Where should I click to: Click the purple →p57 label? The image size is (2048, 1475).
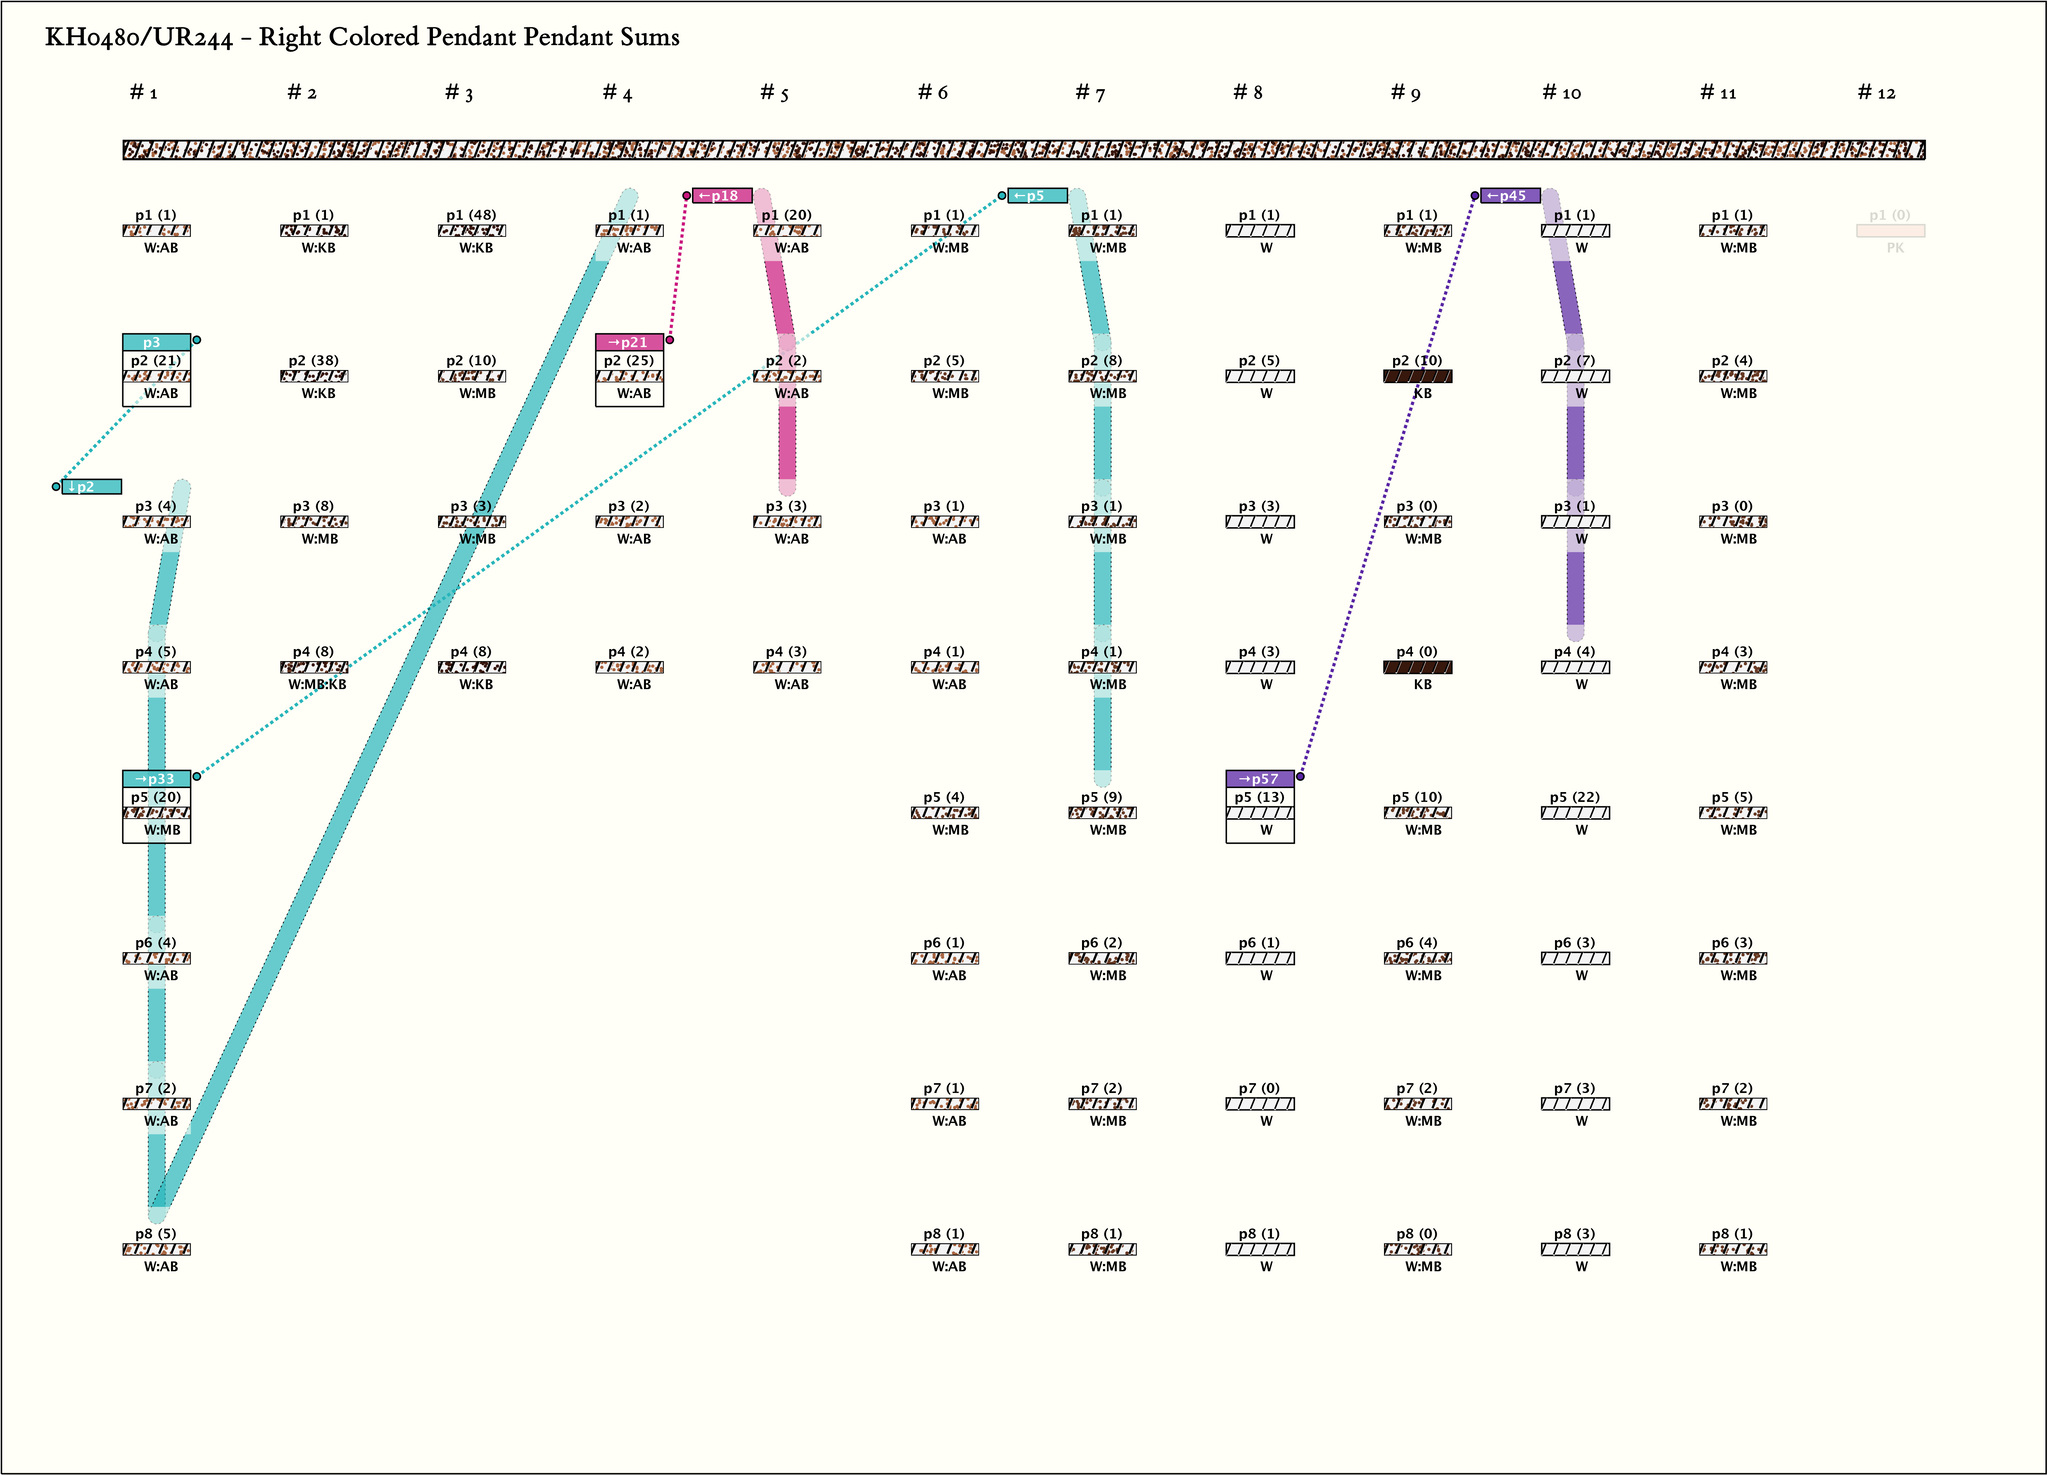(1259, 779)
